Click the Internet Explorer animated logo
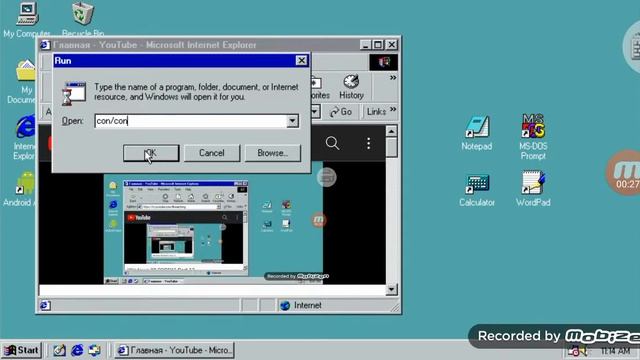The width and height of the screenshot is (640, 360). point(384,62)
